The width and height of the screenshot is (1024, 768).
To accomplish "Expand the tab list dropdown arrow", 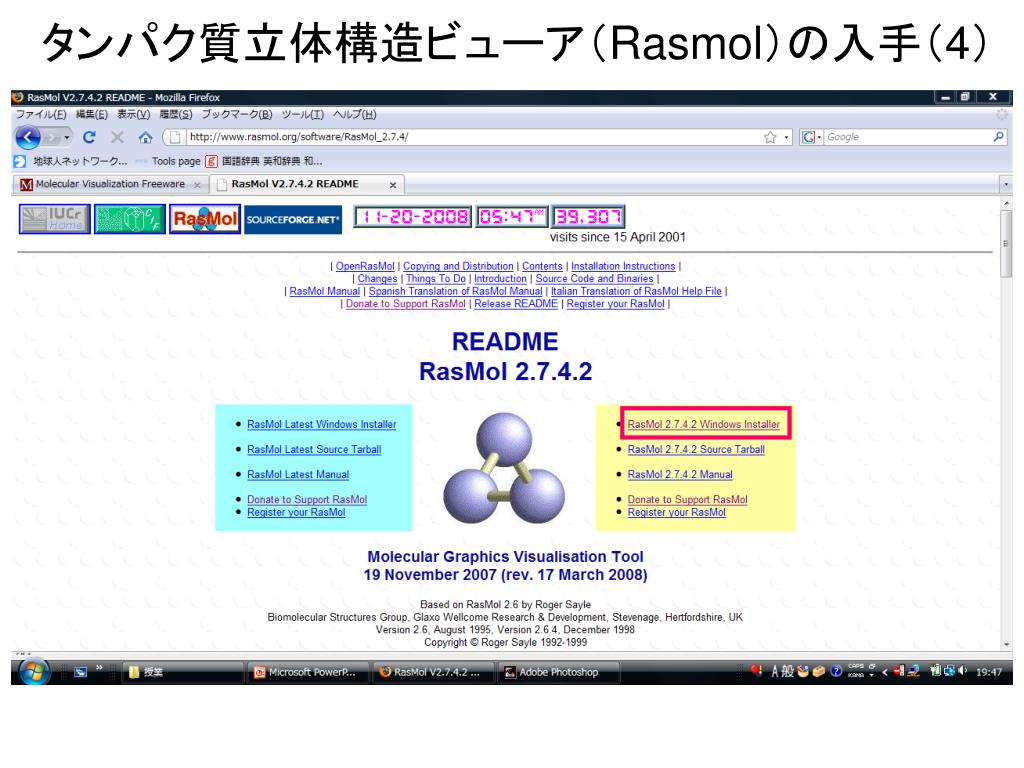I will click(x=1006, y=185).
